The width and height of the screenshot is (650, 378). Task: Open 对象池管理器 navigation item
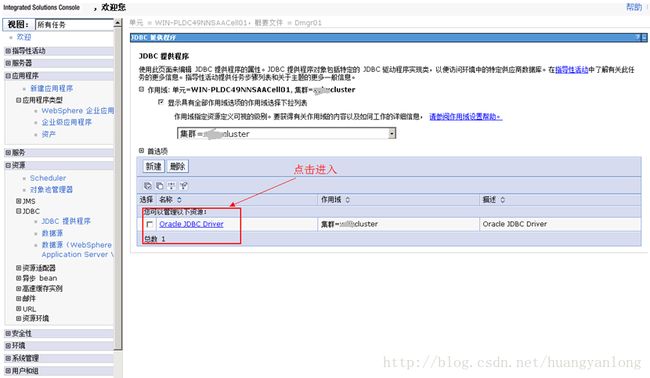51,189
